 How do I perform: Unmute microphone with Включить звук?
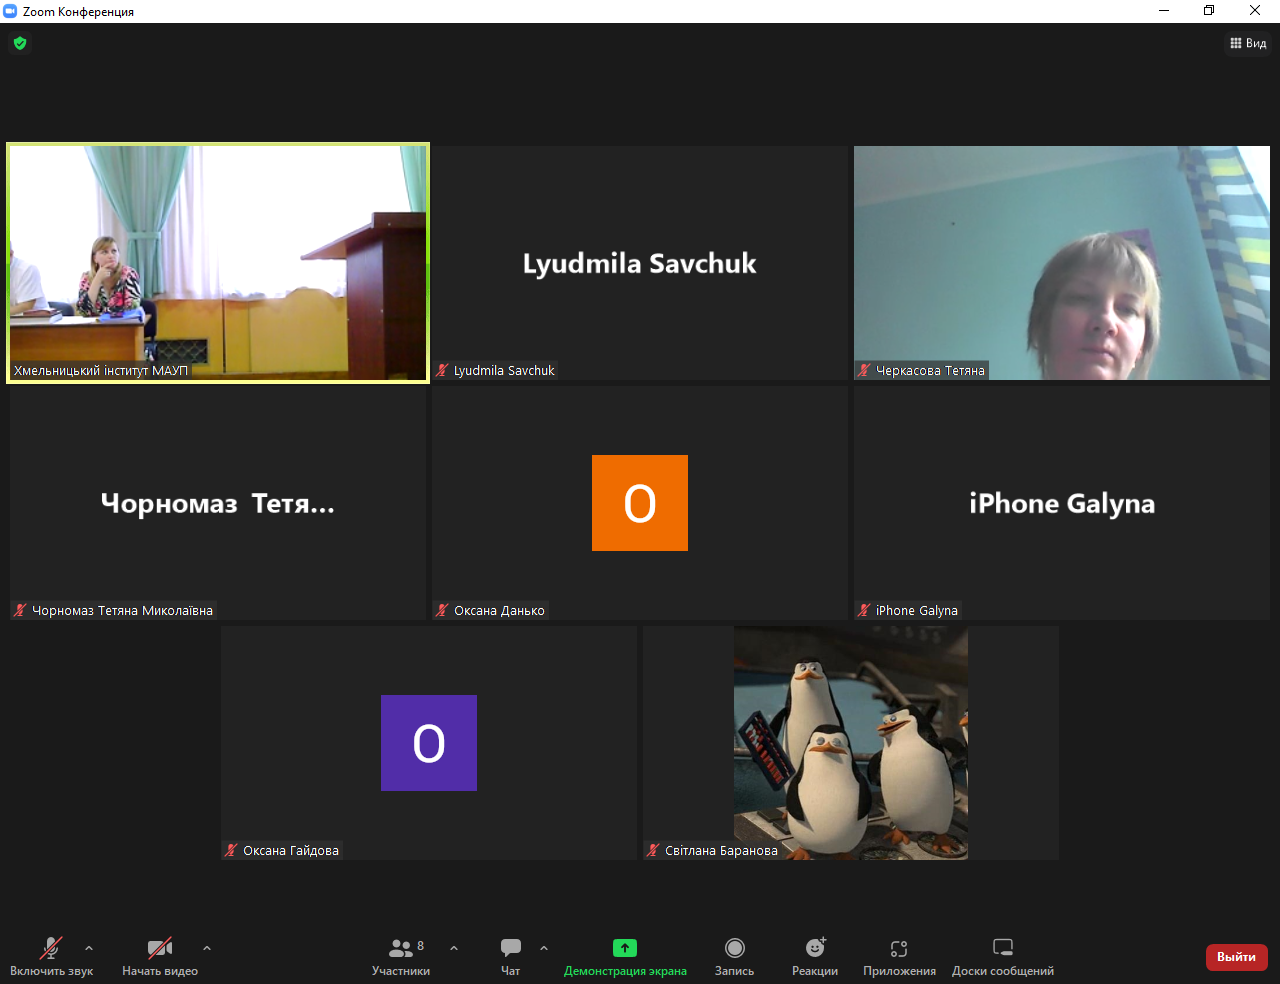(x=51, y=956)
